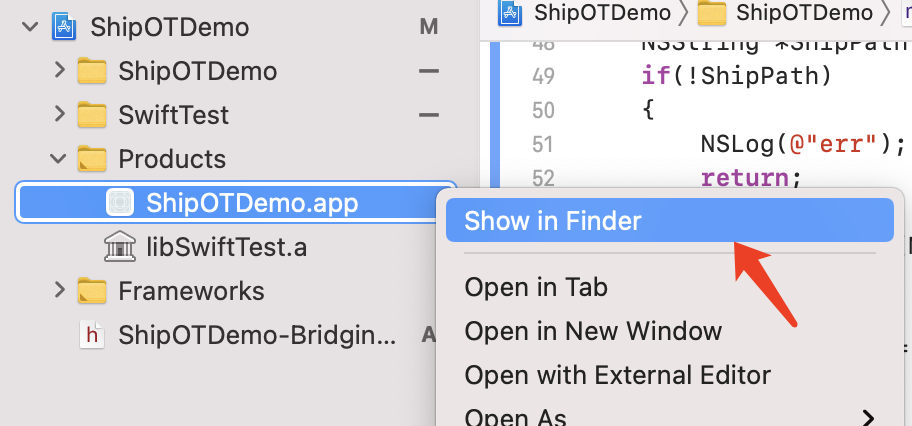
Task: Expand the Frameworks group
Action: (x=59, y=291)
